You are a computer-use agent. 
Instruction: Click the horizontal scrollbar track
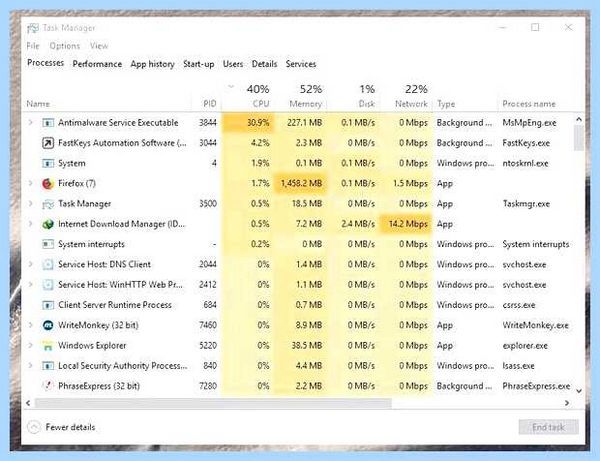(478, 403)
